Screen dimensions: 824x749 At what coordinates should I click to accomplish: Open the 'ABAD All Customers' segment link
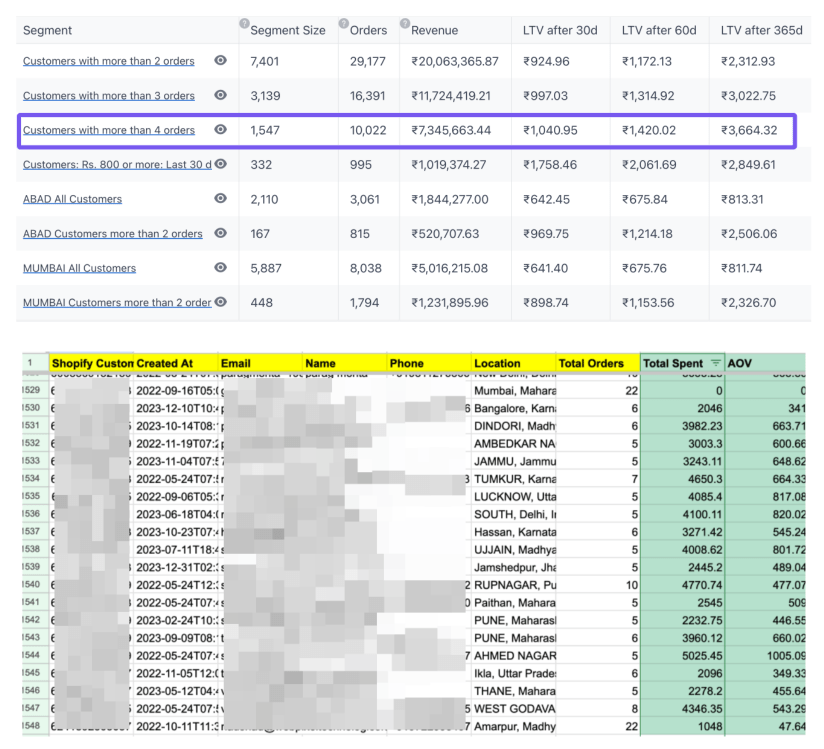tap(73, 199)
